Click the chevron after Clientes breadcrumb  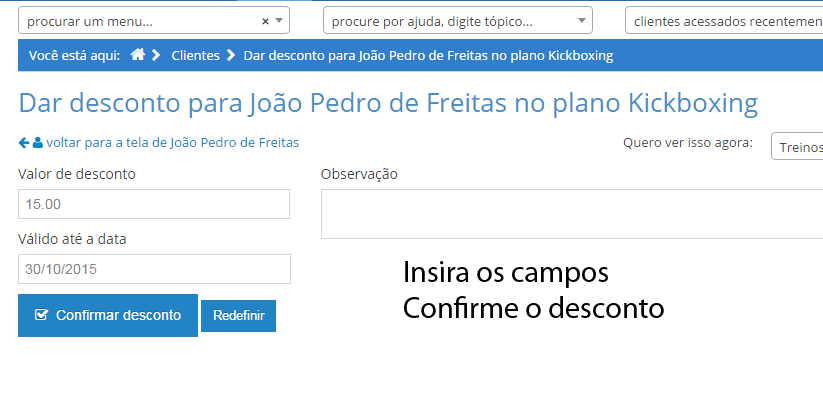(231, 56)
